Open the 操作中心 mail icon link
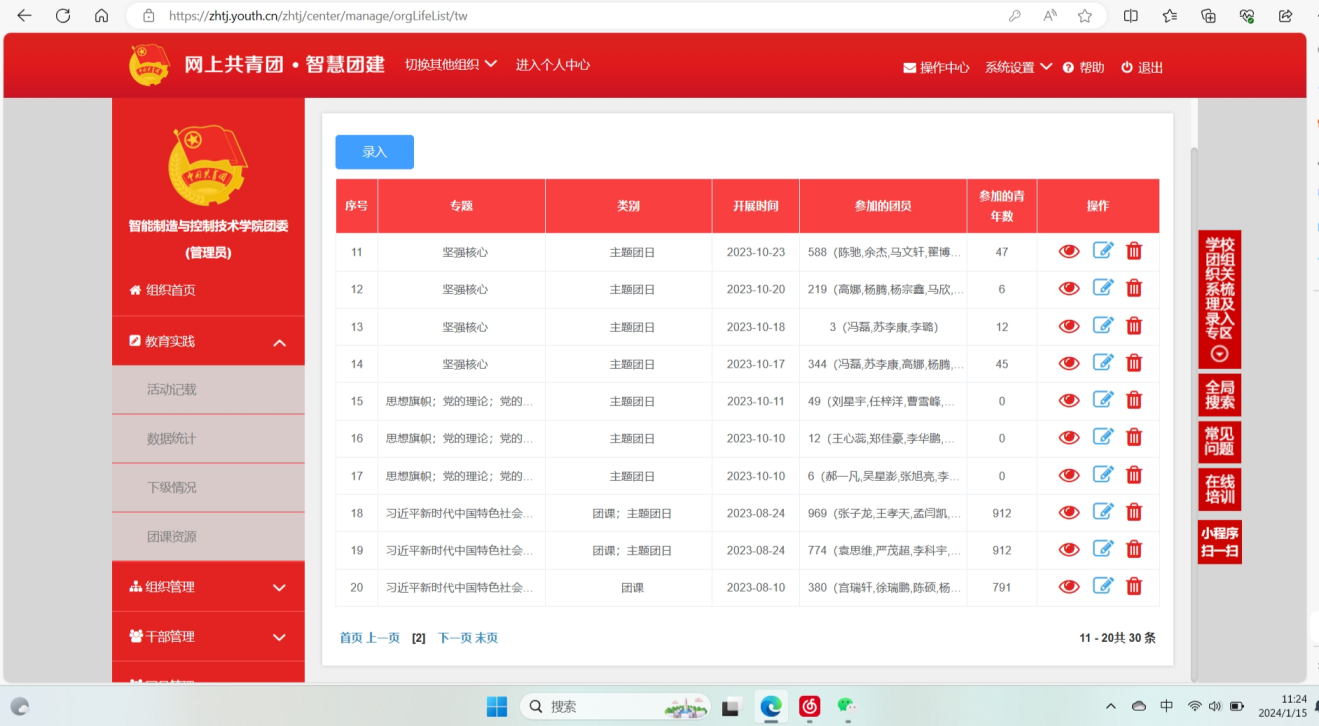The width and height of the screenshot is (1319, 726). click(x=936, y=67)
